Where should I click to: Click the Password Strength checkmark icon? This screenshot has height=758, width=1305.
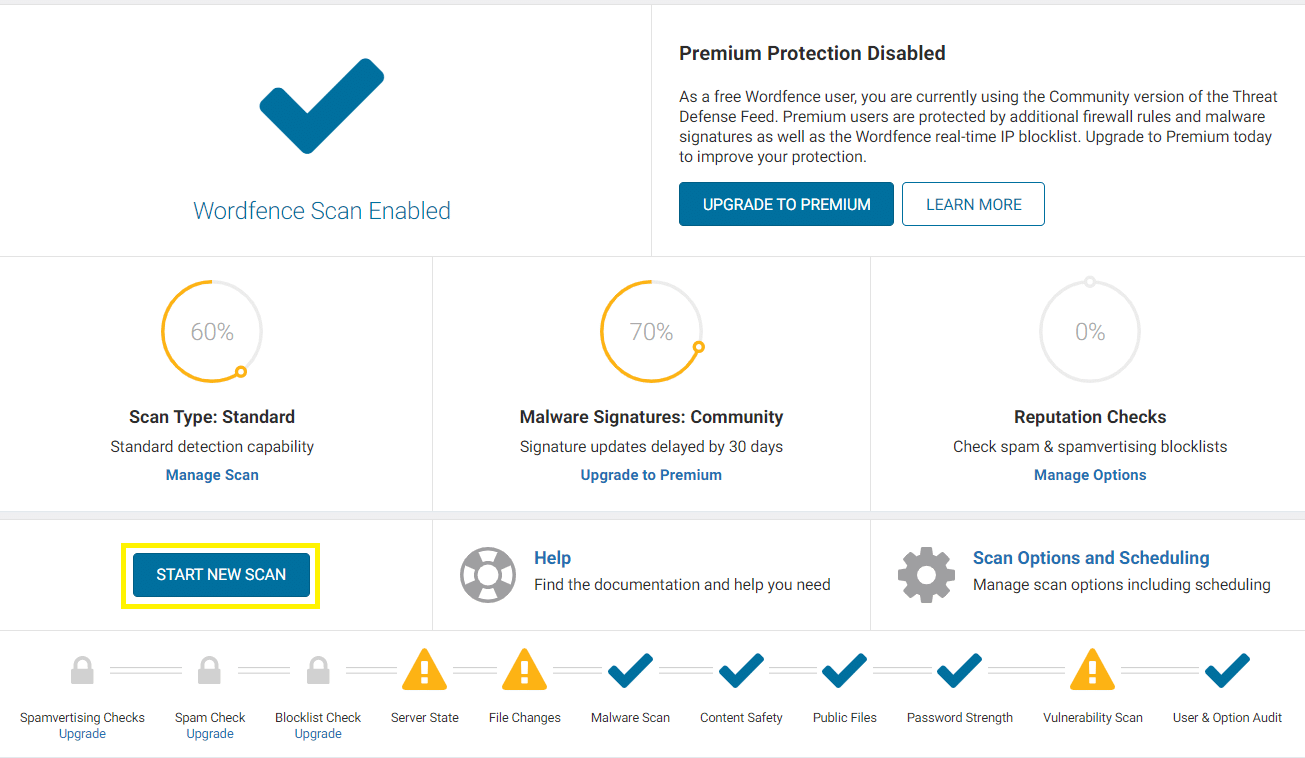959,670
